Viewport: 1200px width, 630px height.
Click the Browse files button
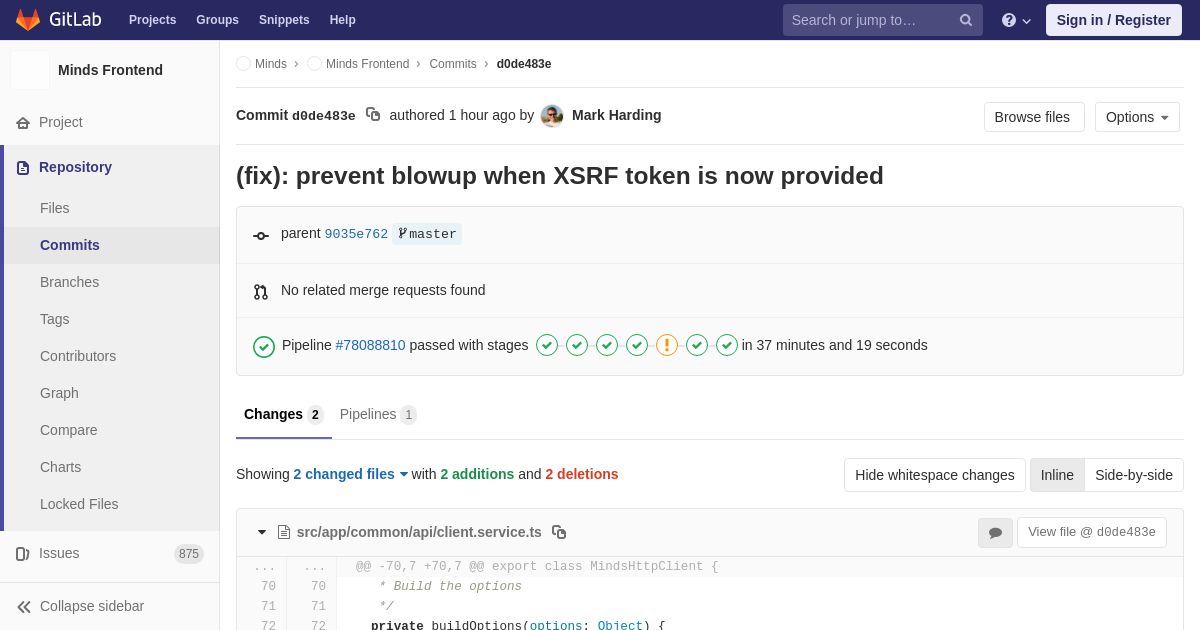coord(1034,117)
